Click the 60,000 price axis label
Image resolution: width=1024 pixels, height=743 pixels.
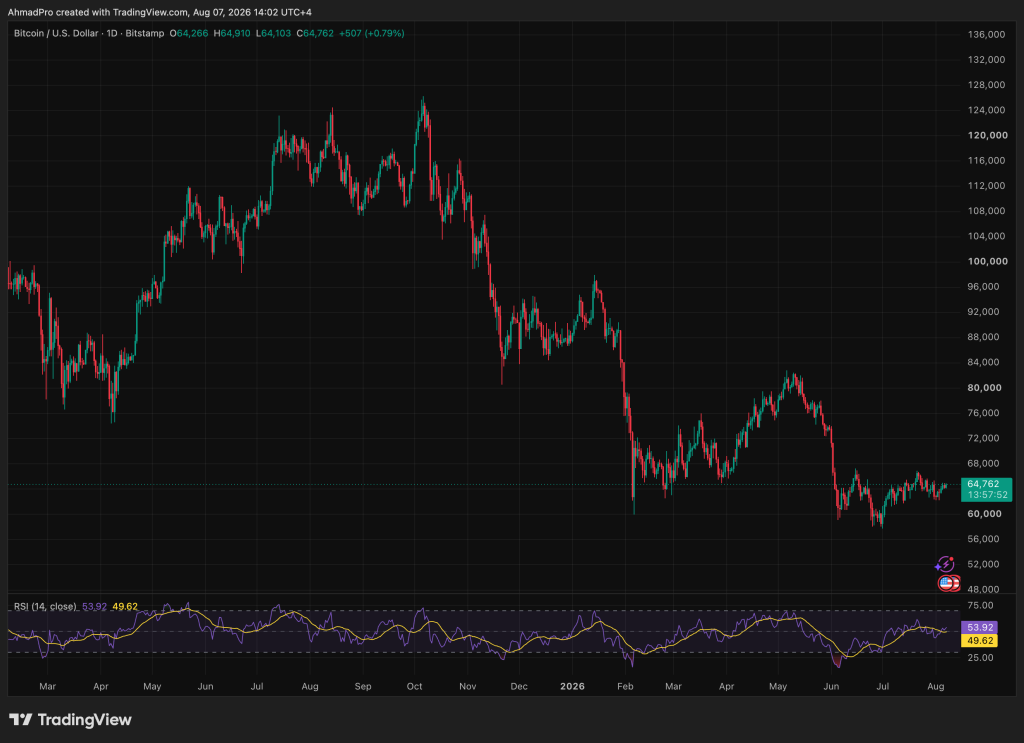[x=984, y=514]
